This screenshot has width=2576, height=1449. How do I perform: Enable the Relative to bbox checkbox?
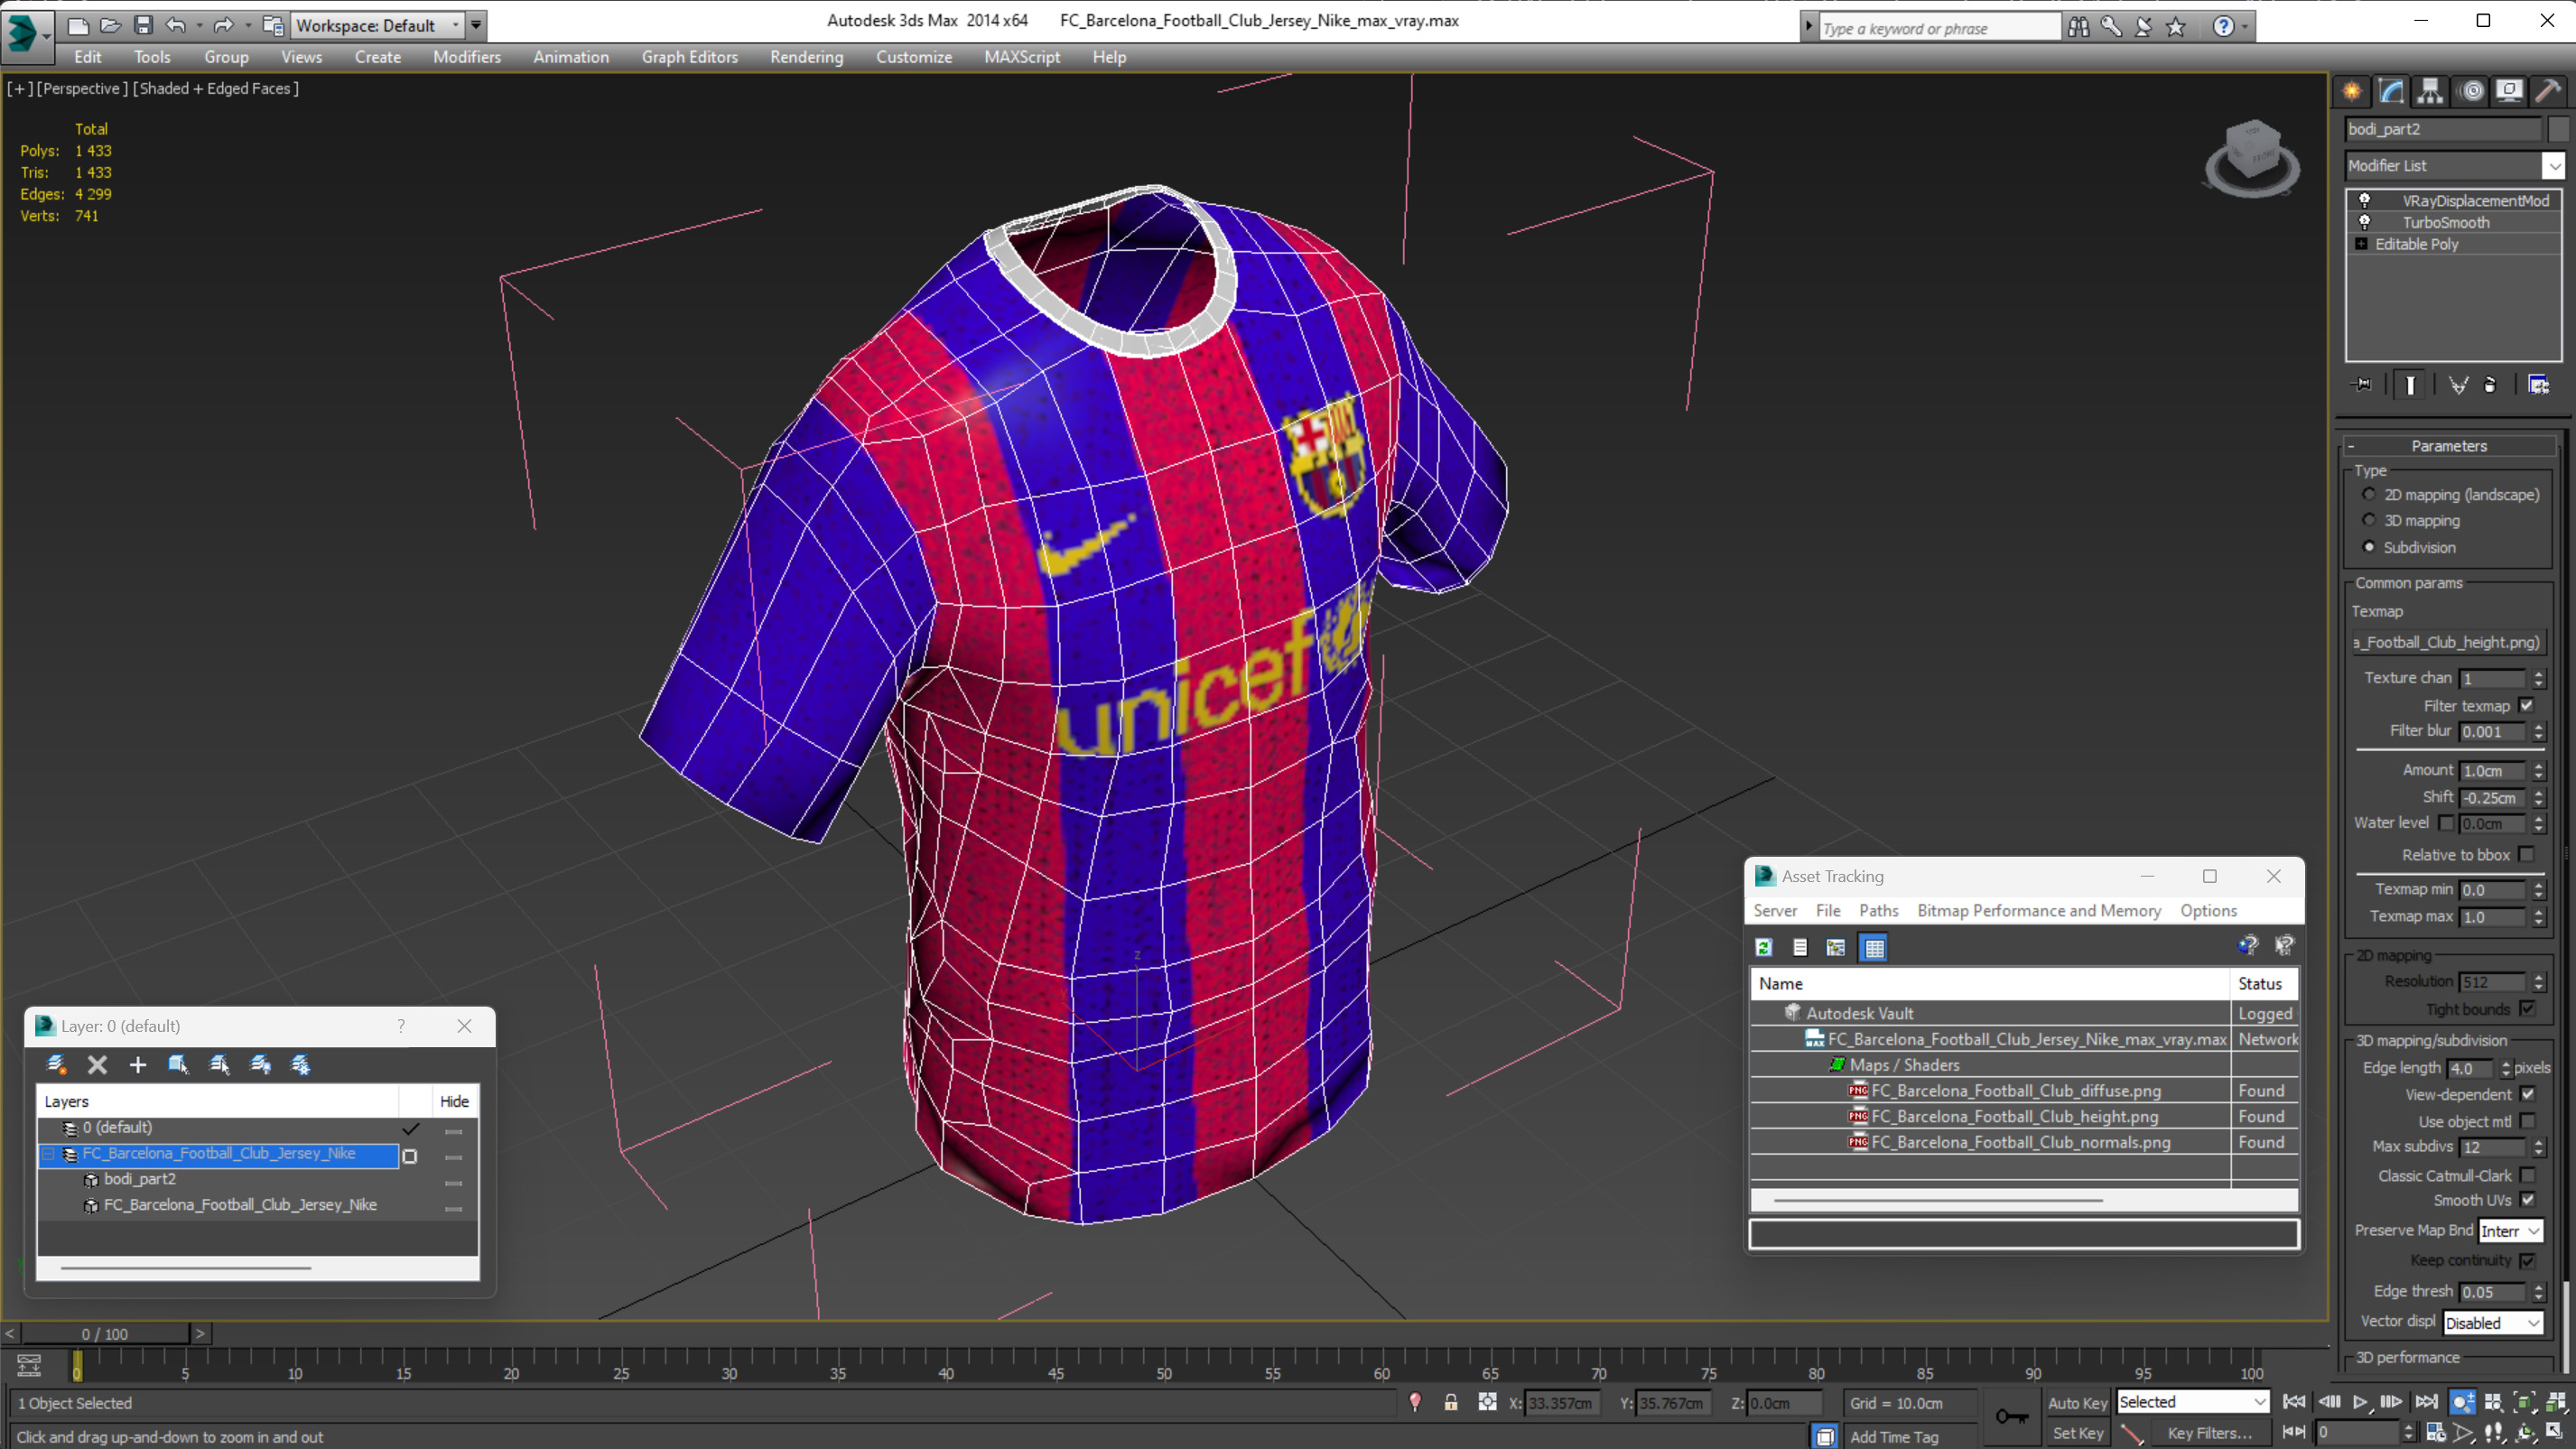pos(2526,854)
